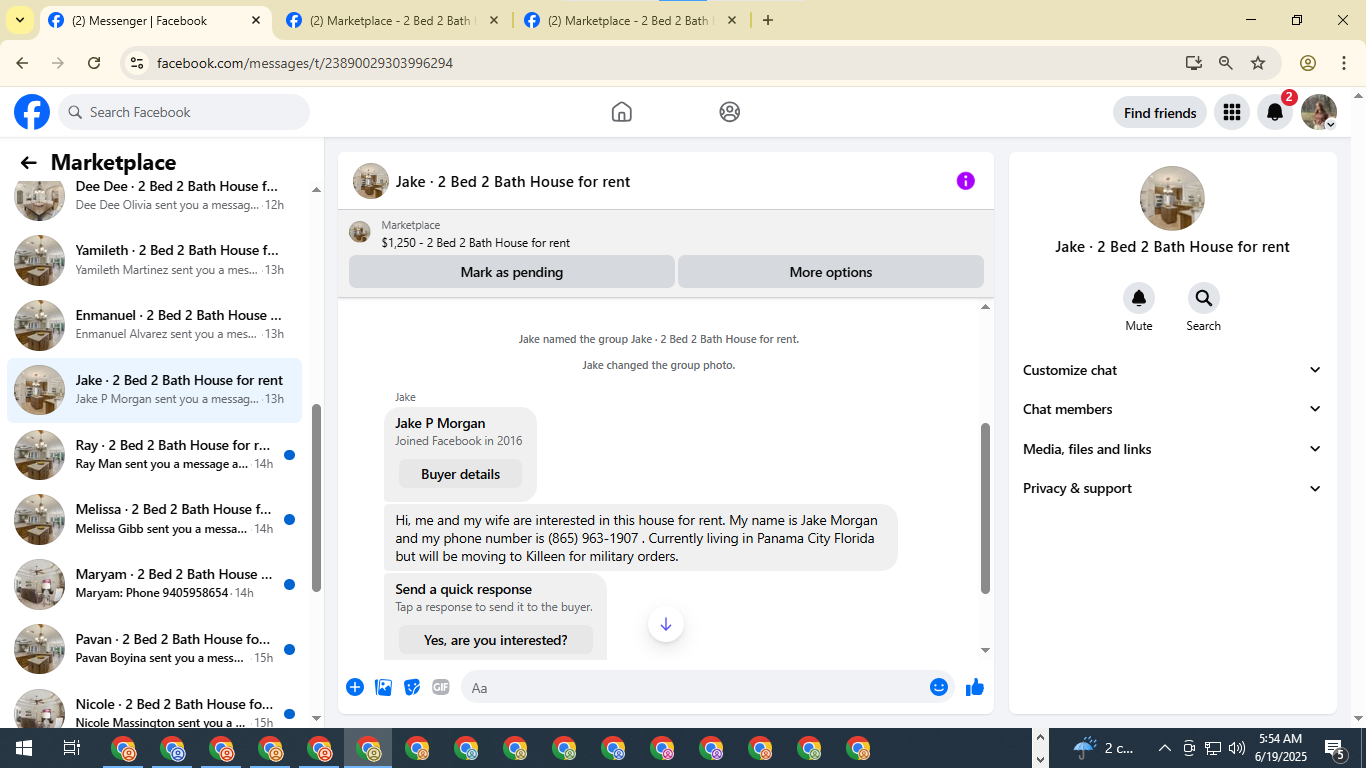Zoom controls magnifier icon in address bar
This screenshot has width=1366, height=768.
click(x=1226, y=63)
